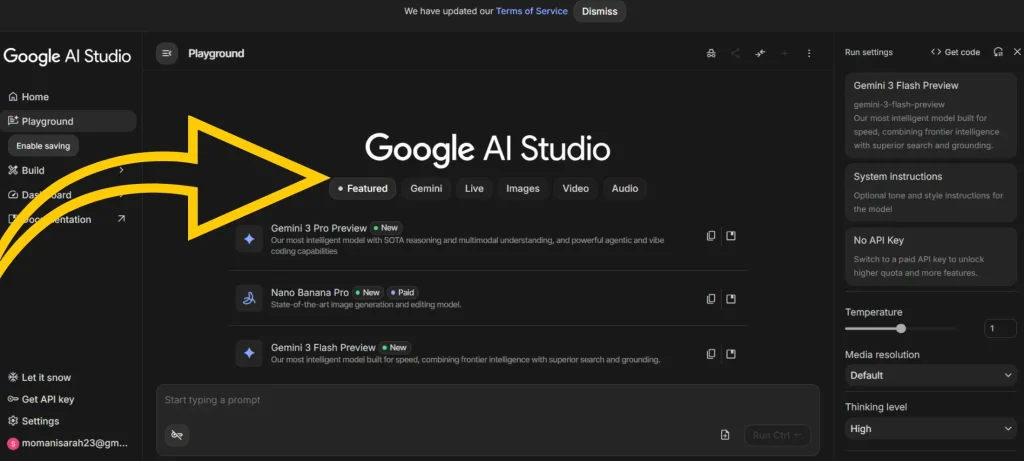Image resolution: width=1024 pixels, height=461 pixels.
Task: Click the Enable saving button
Action: (43, 146)
